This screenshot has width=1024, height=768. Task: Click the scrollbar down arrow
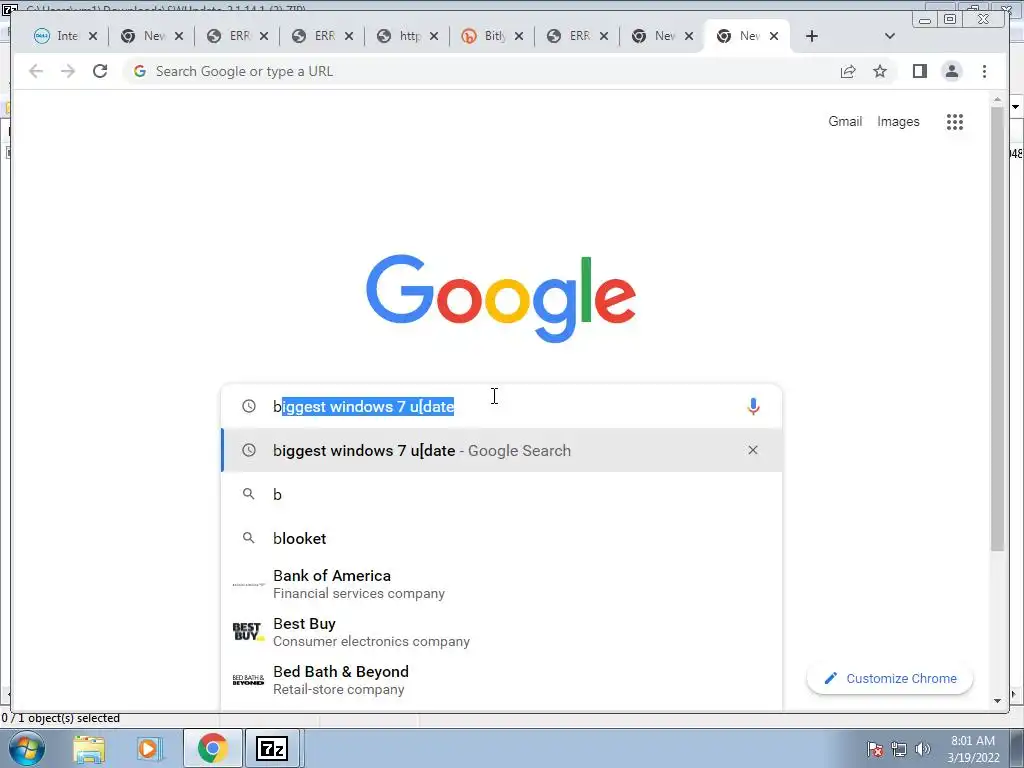pyautogui.click(x=997, y=701)
